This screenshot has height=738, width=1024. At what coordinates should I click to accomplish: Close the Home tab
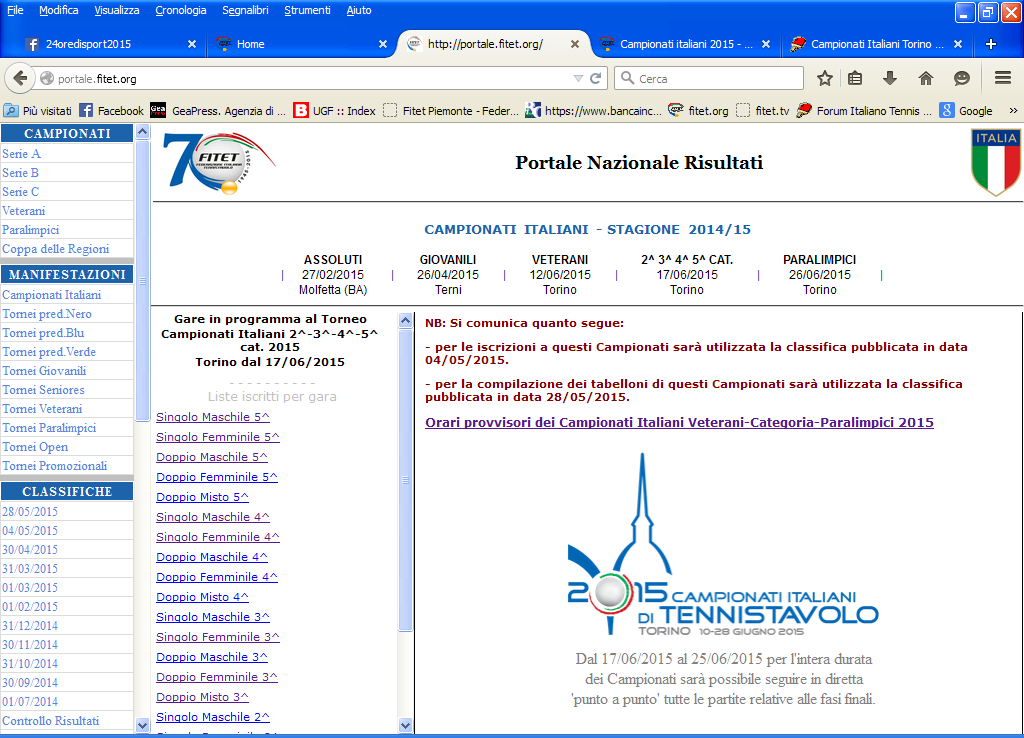point(383,44)
